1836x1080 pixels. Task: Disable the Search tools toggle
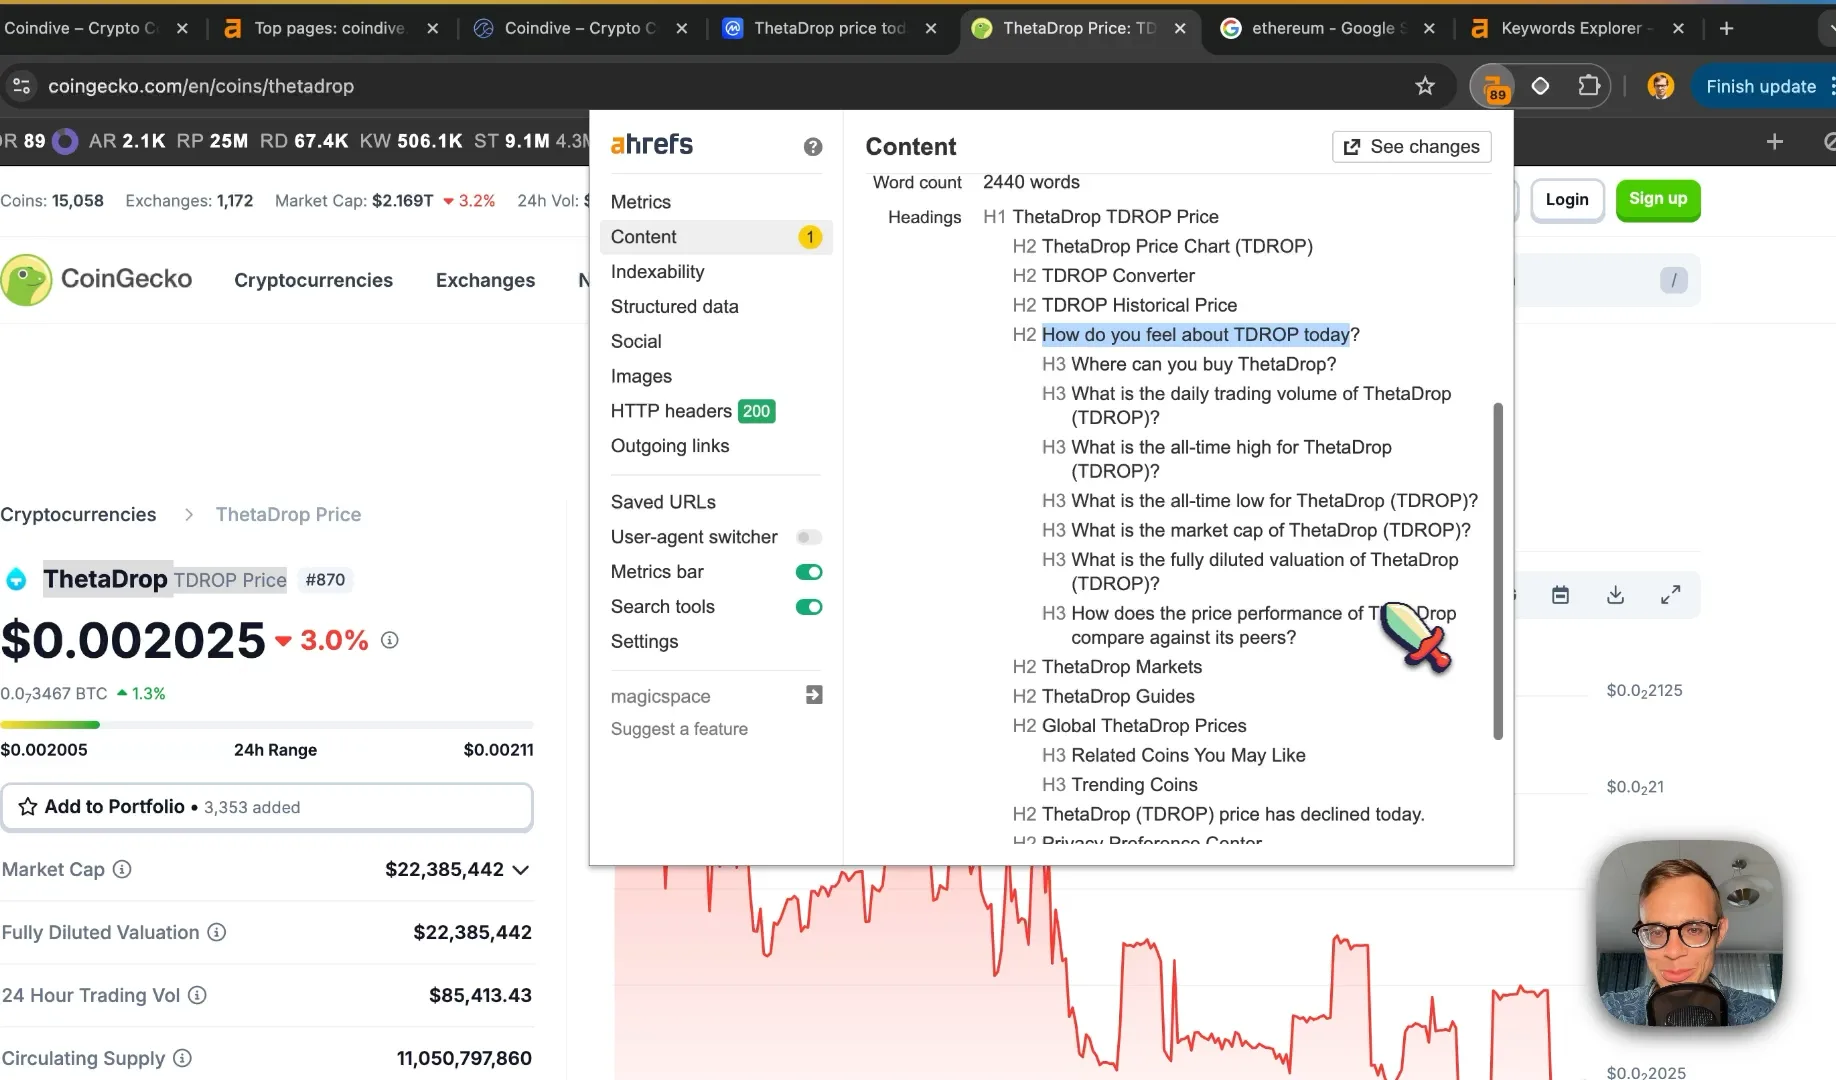click(809, 607)
